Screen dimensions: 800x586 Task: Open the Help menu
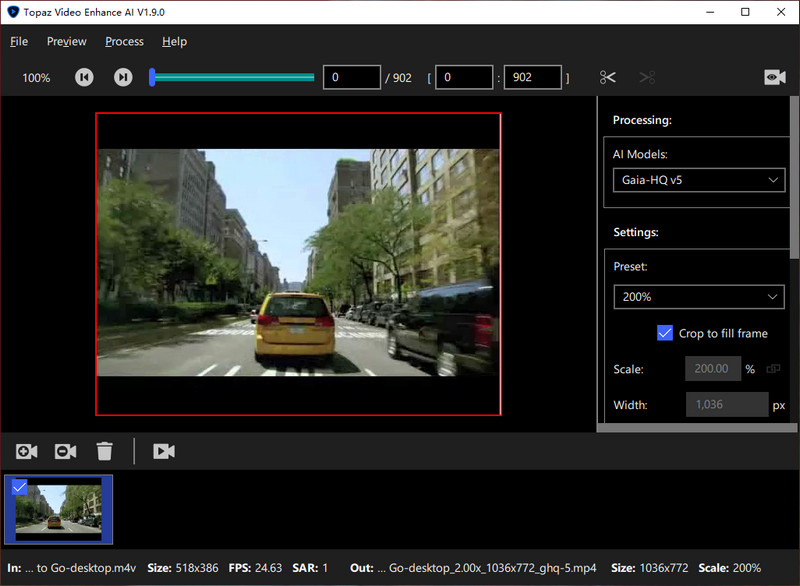pos(174,41)
